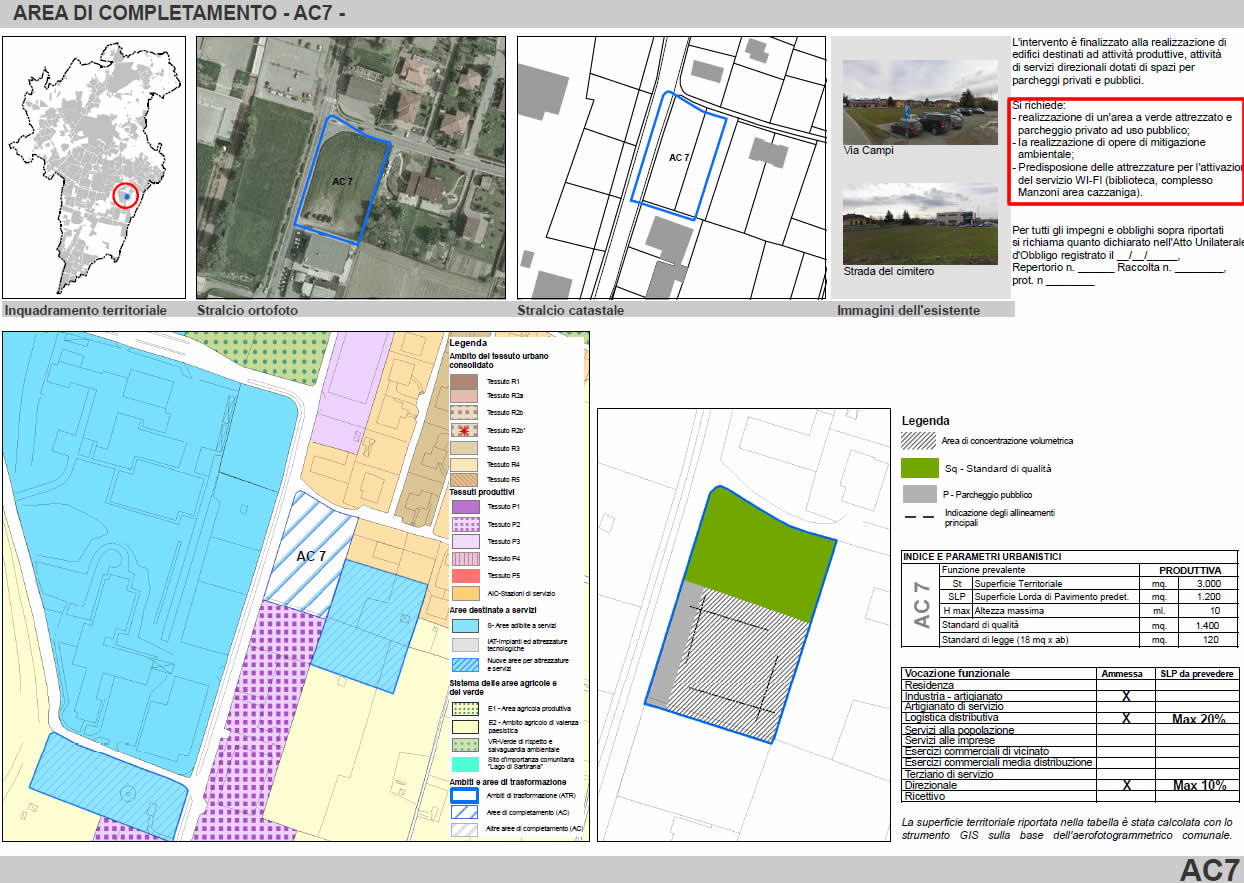The image size is (1244, 883).
Task: Click the Ambiti di trasformazione (ATR) swatch
Action: (x=465, y=796)
